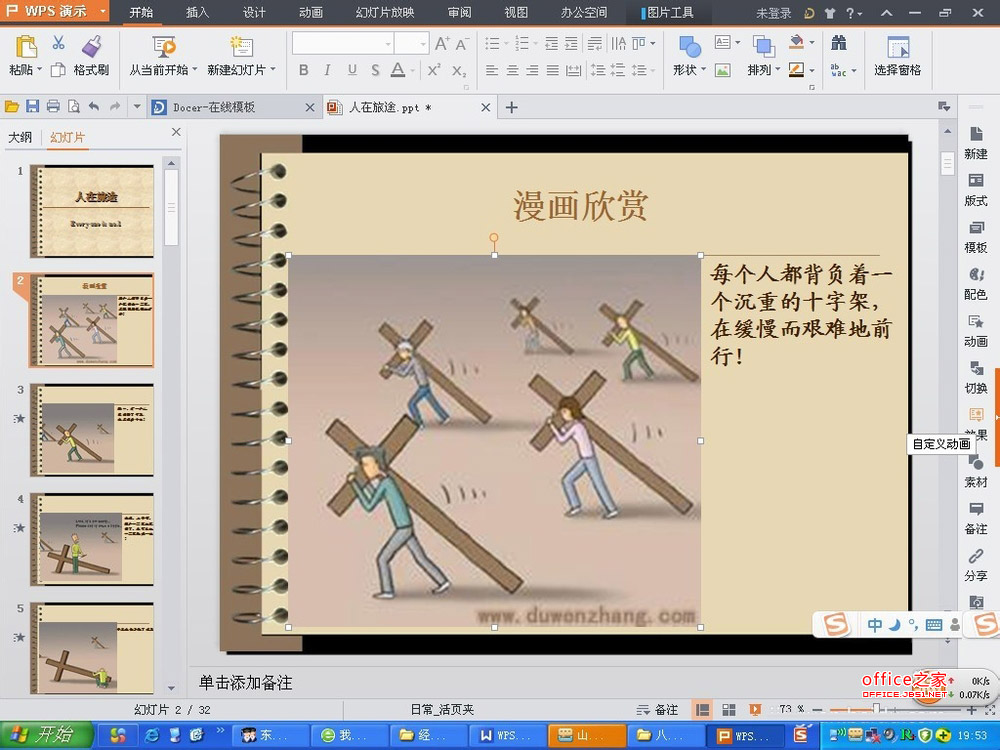Toggle Italic formatting
The width and height of the screenshot is (1000, 750).
(328, 70)
